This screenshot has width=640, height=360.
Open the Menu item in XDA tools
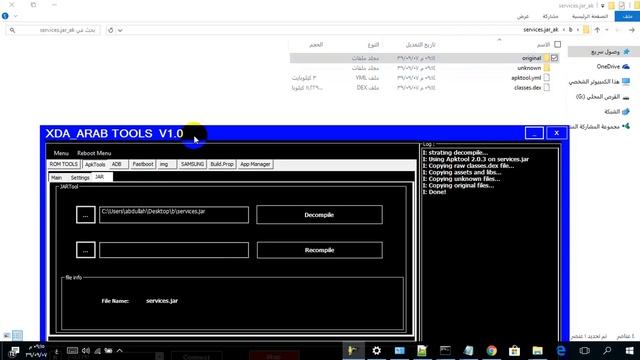(x=61, y=153)
